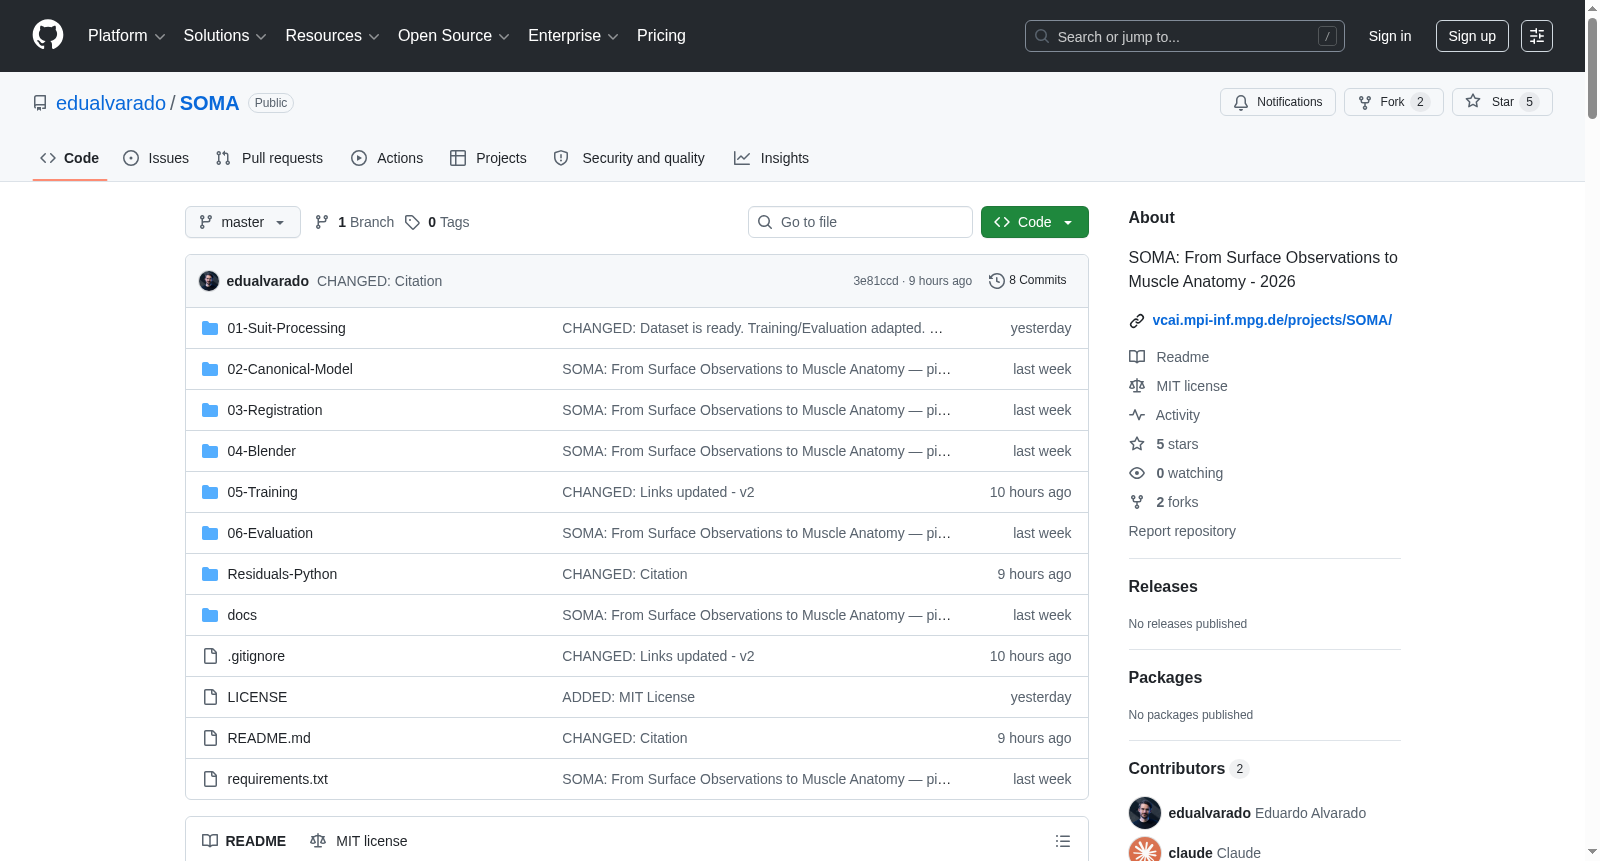Select the README.md file icon
This screenshot has height=861, width=1600.
[x=210, y=738]
